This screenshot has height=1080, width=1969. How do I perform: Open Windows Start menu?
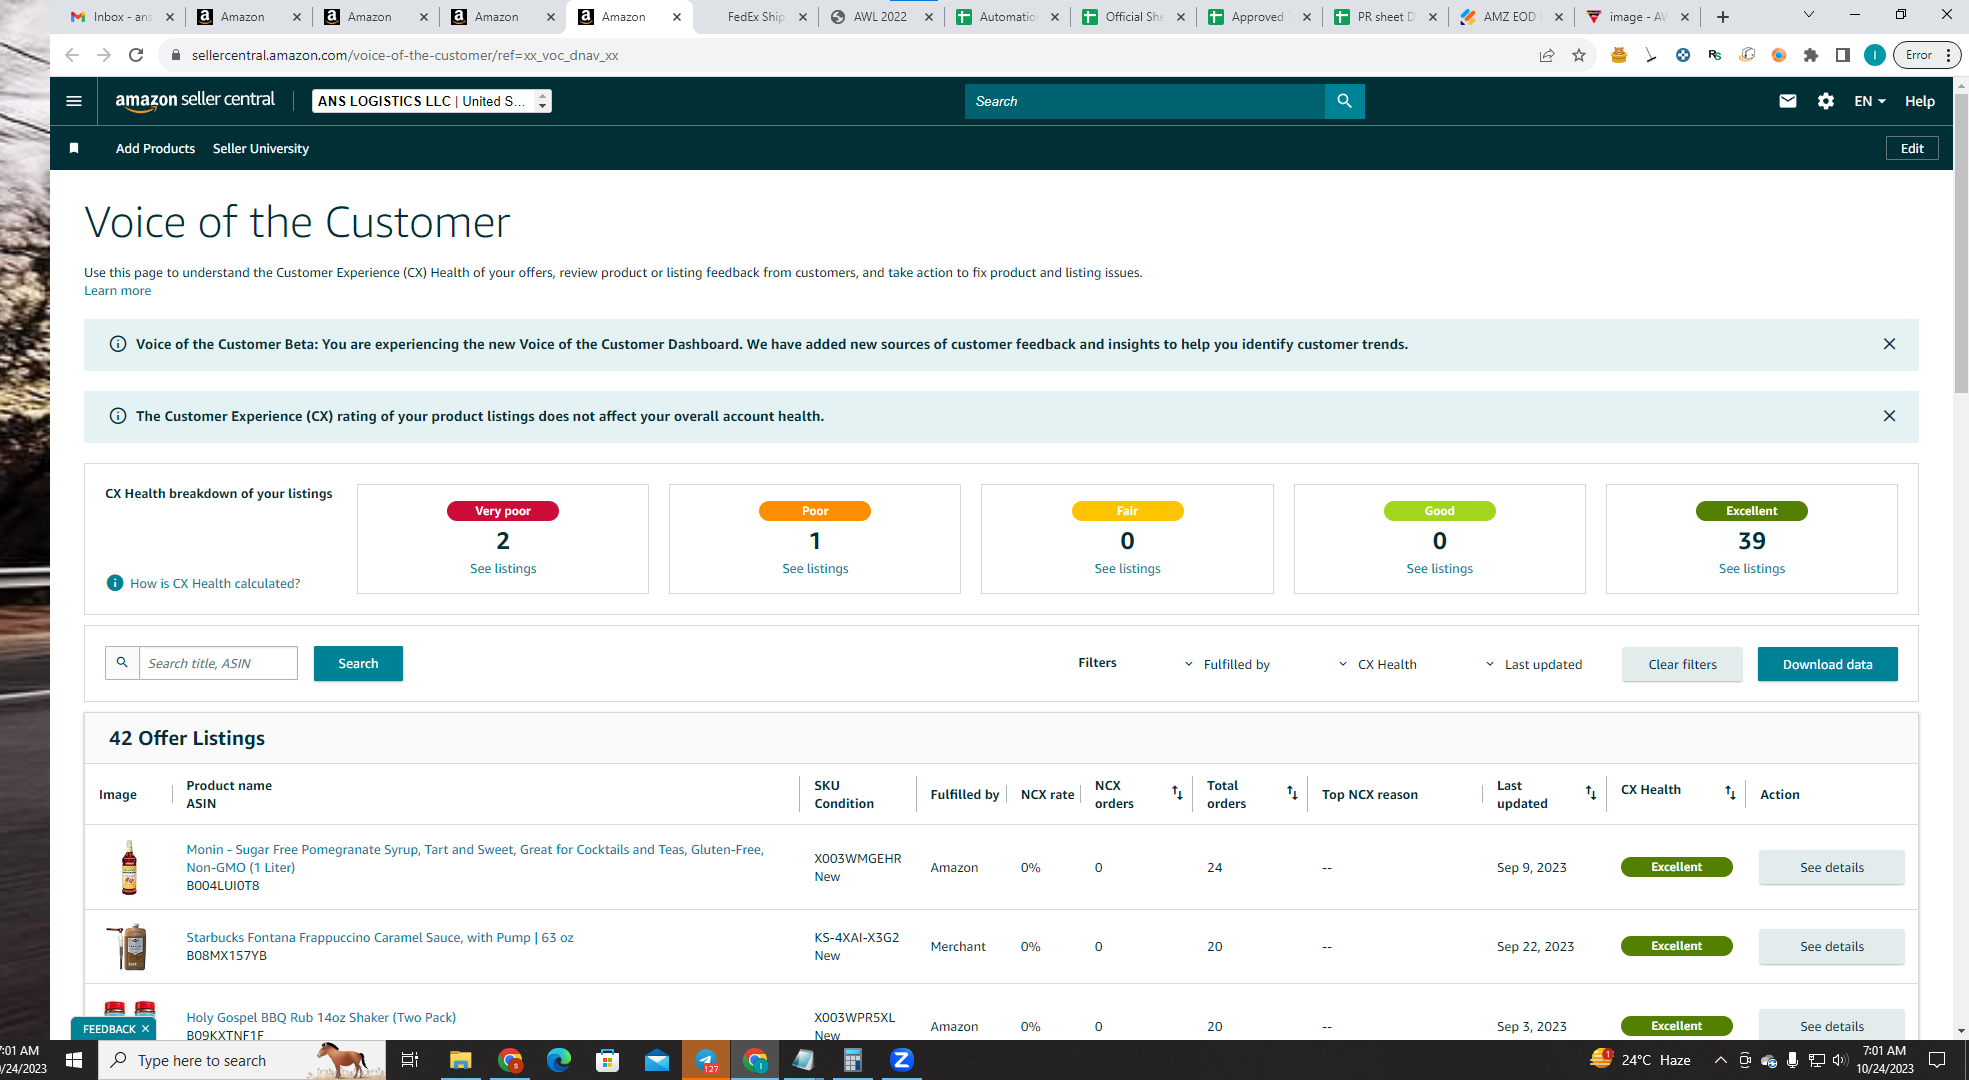[x=73, y=1060]
